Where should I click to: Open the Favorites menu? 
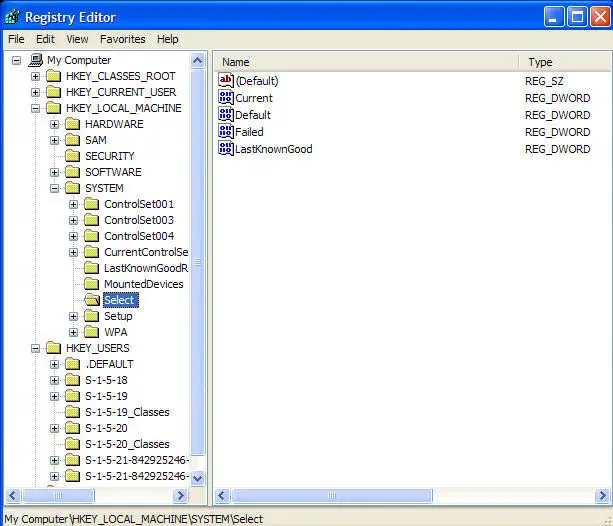[x=122, y=39]
